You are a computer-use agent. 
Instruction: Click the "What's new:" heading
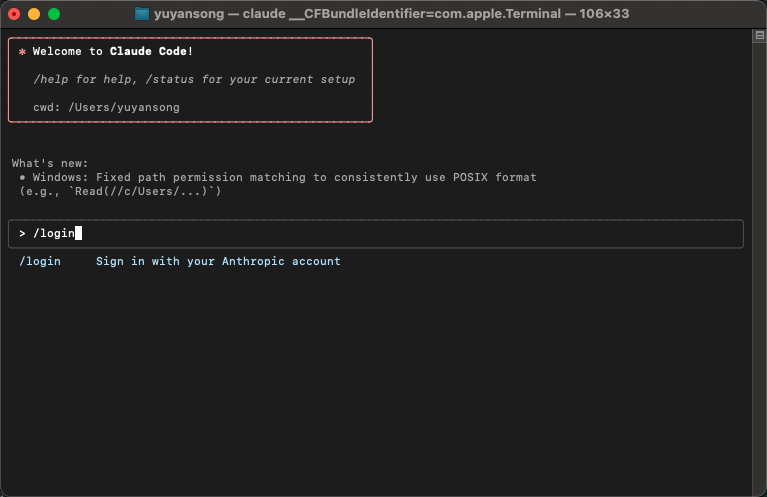[50, 163]
